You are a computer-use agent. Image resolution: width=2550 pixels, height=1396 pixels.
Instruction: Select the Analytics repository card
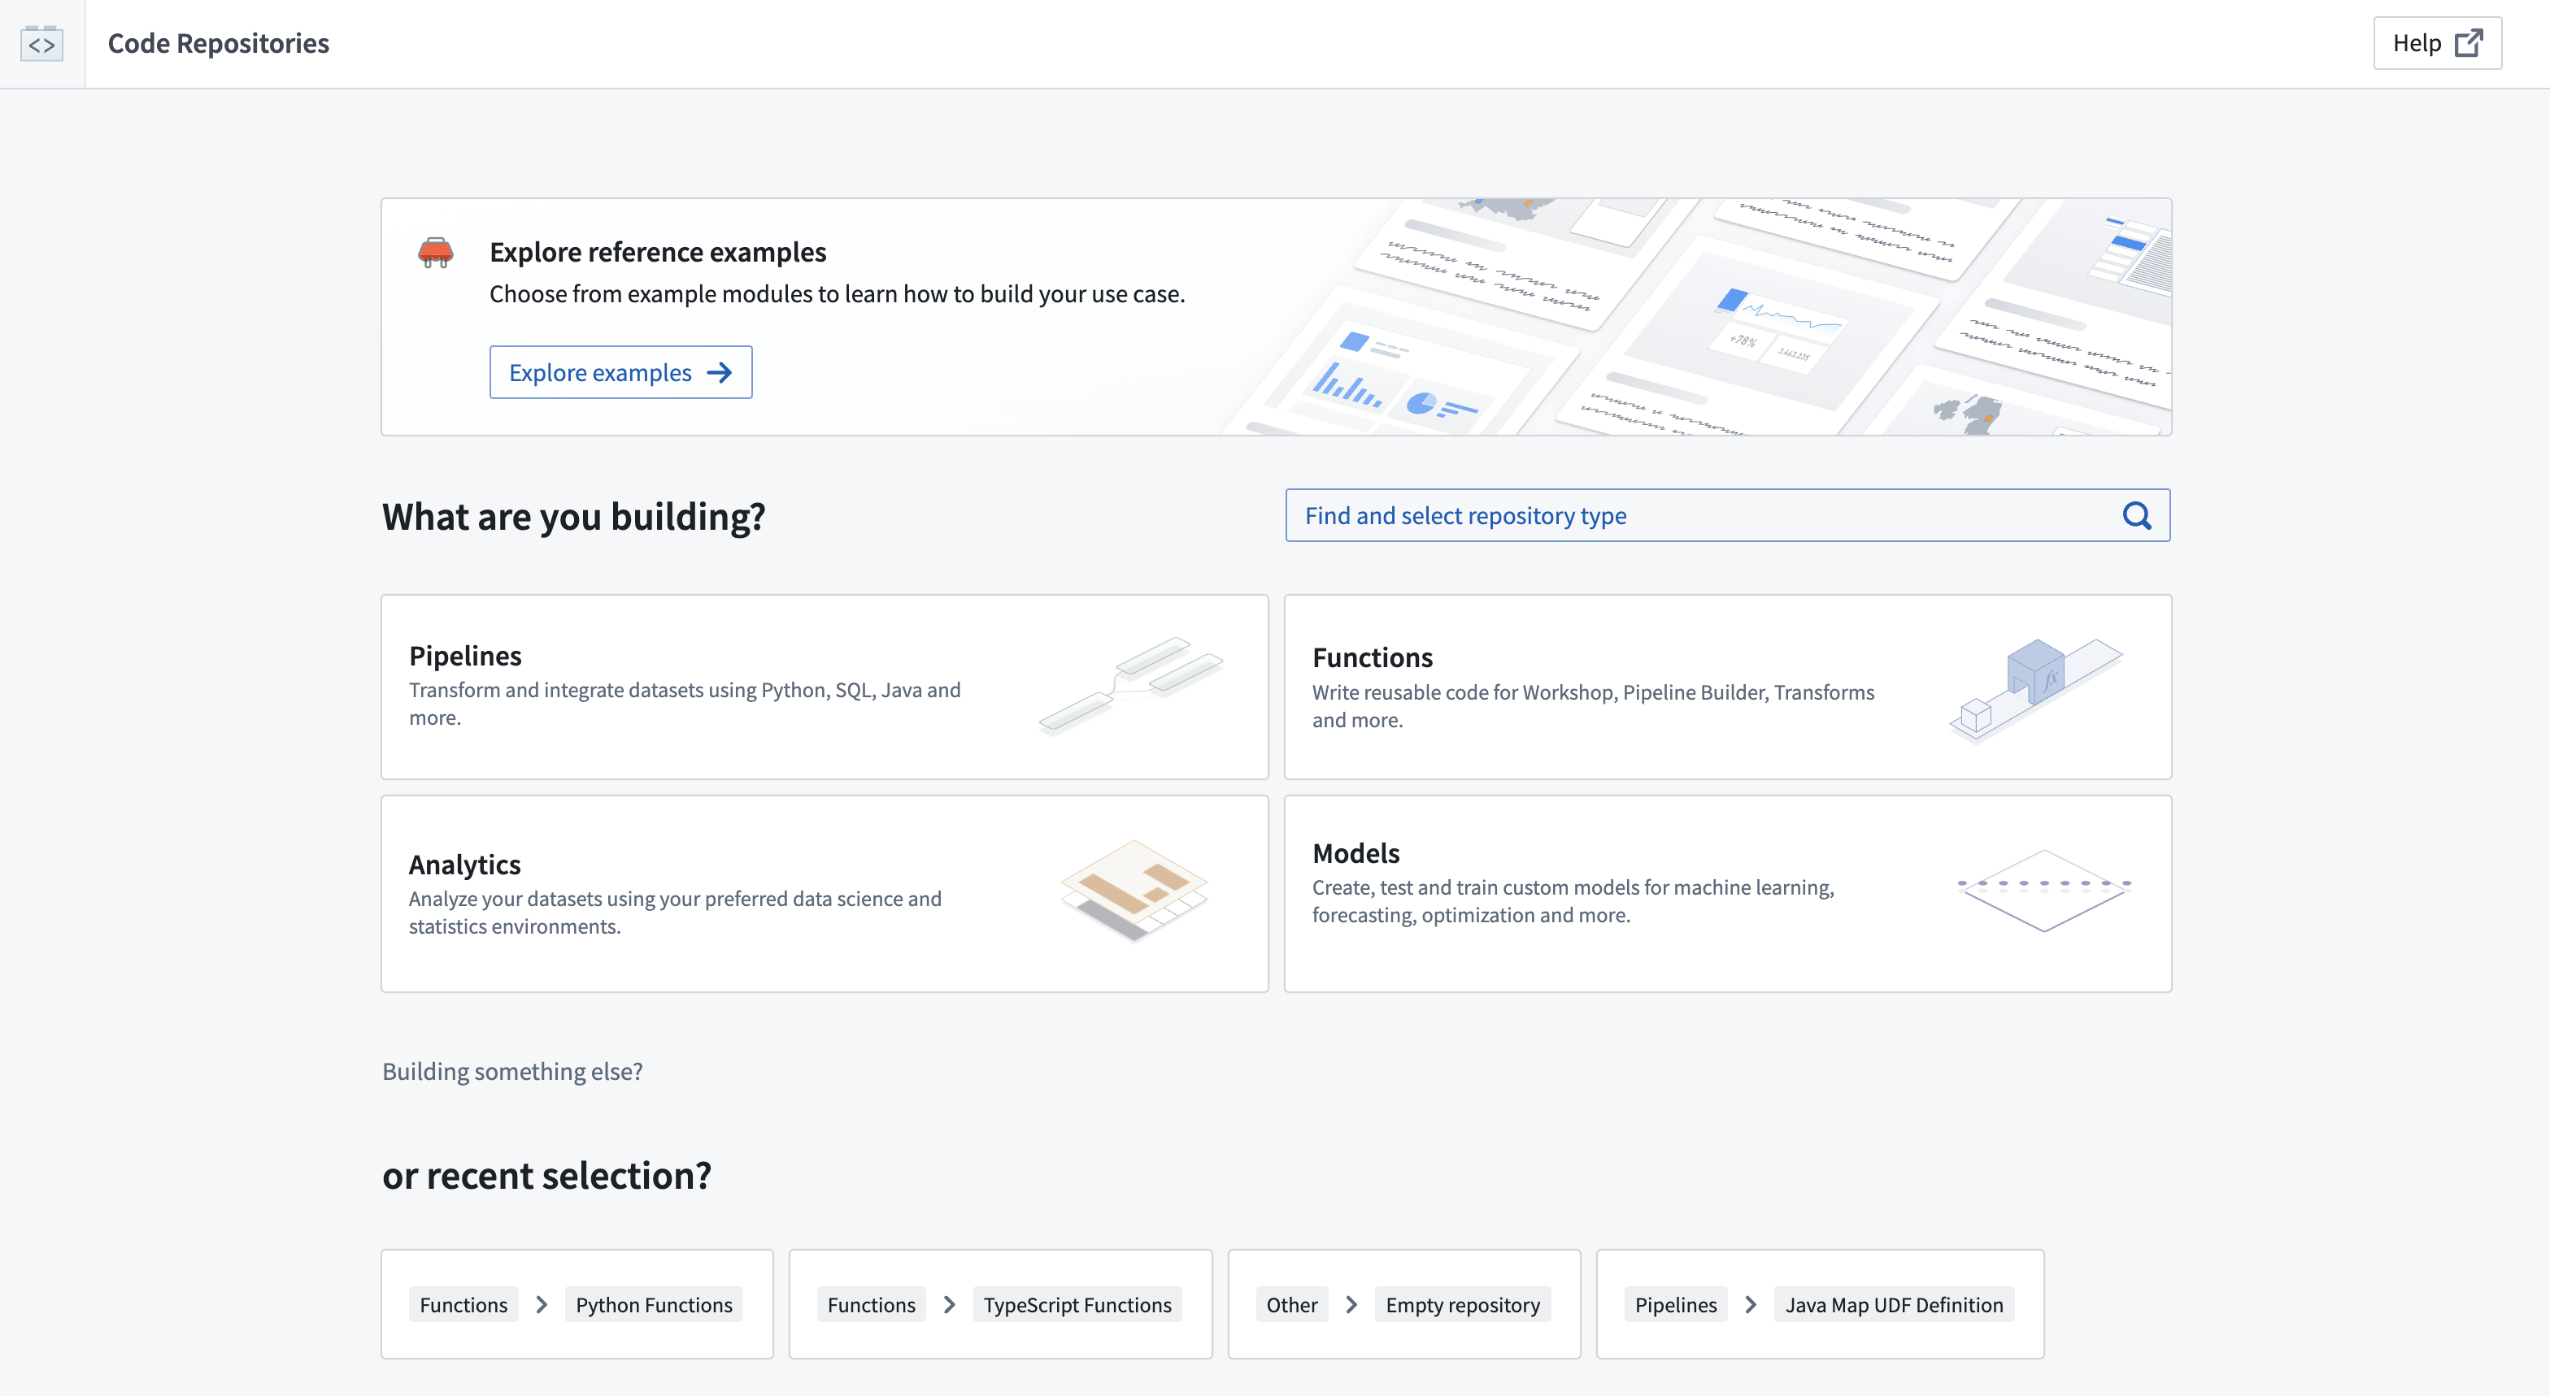[824, 893]
